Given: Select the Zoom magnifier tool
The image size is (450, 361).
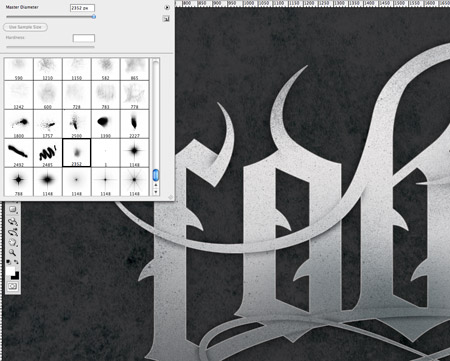Looking at the screenshot, I should pyautogui.click(x=12, y=253).
